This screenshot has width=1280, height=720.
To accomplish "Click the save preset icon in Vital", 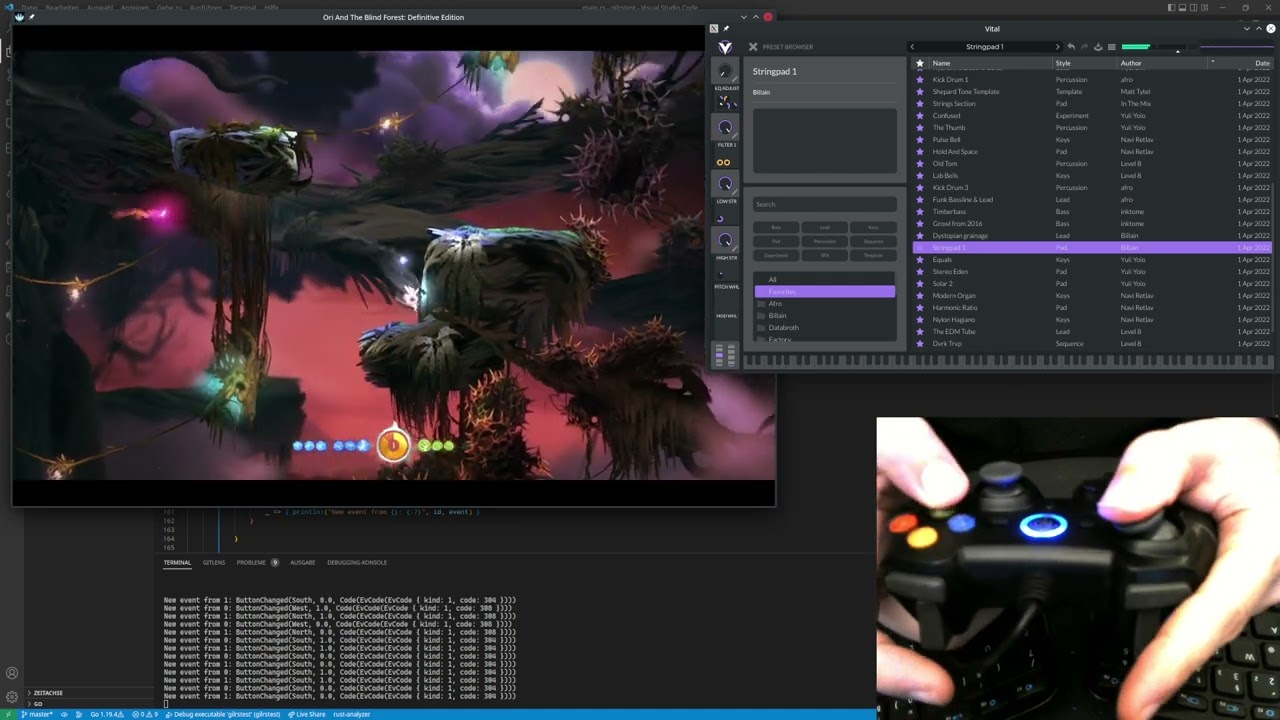I will click(1098, 47).
